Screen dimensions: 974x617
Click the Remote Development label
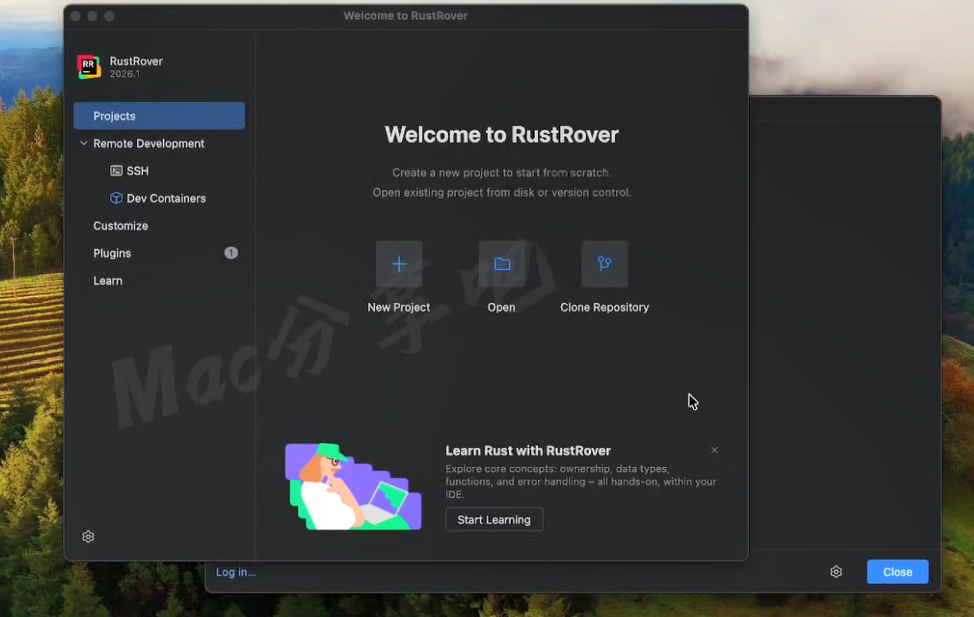[148, 144]
